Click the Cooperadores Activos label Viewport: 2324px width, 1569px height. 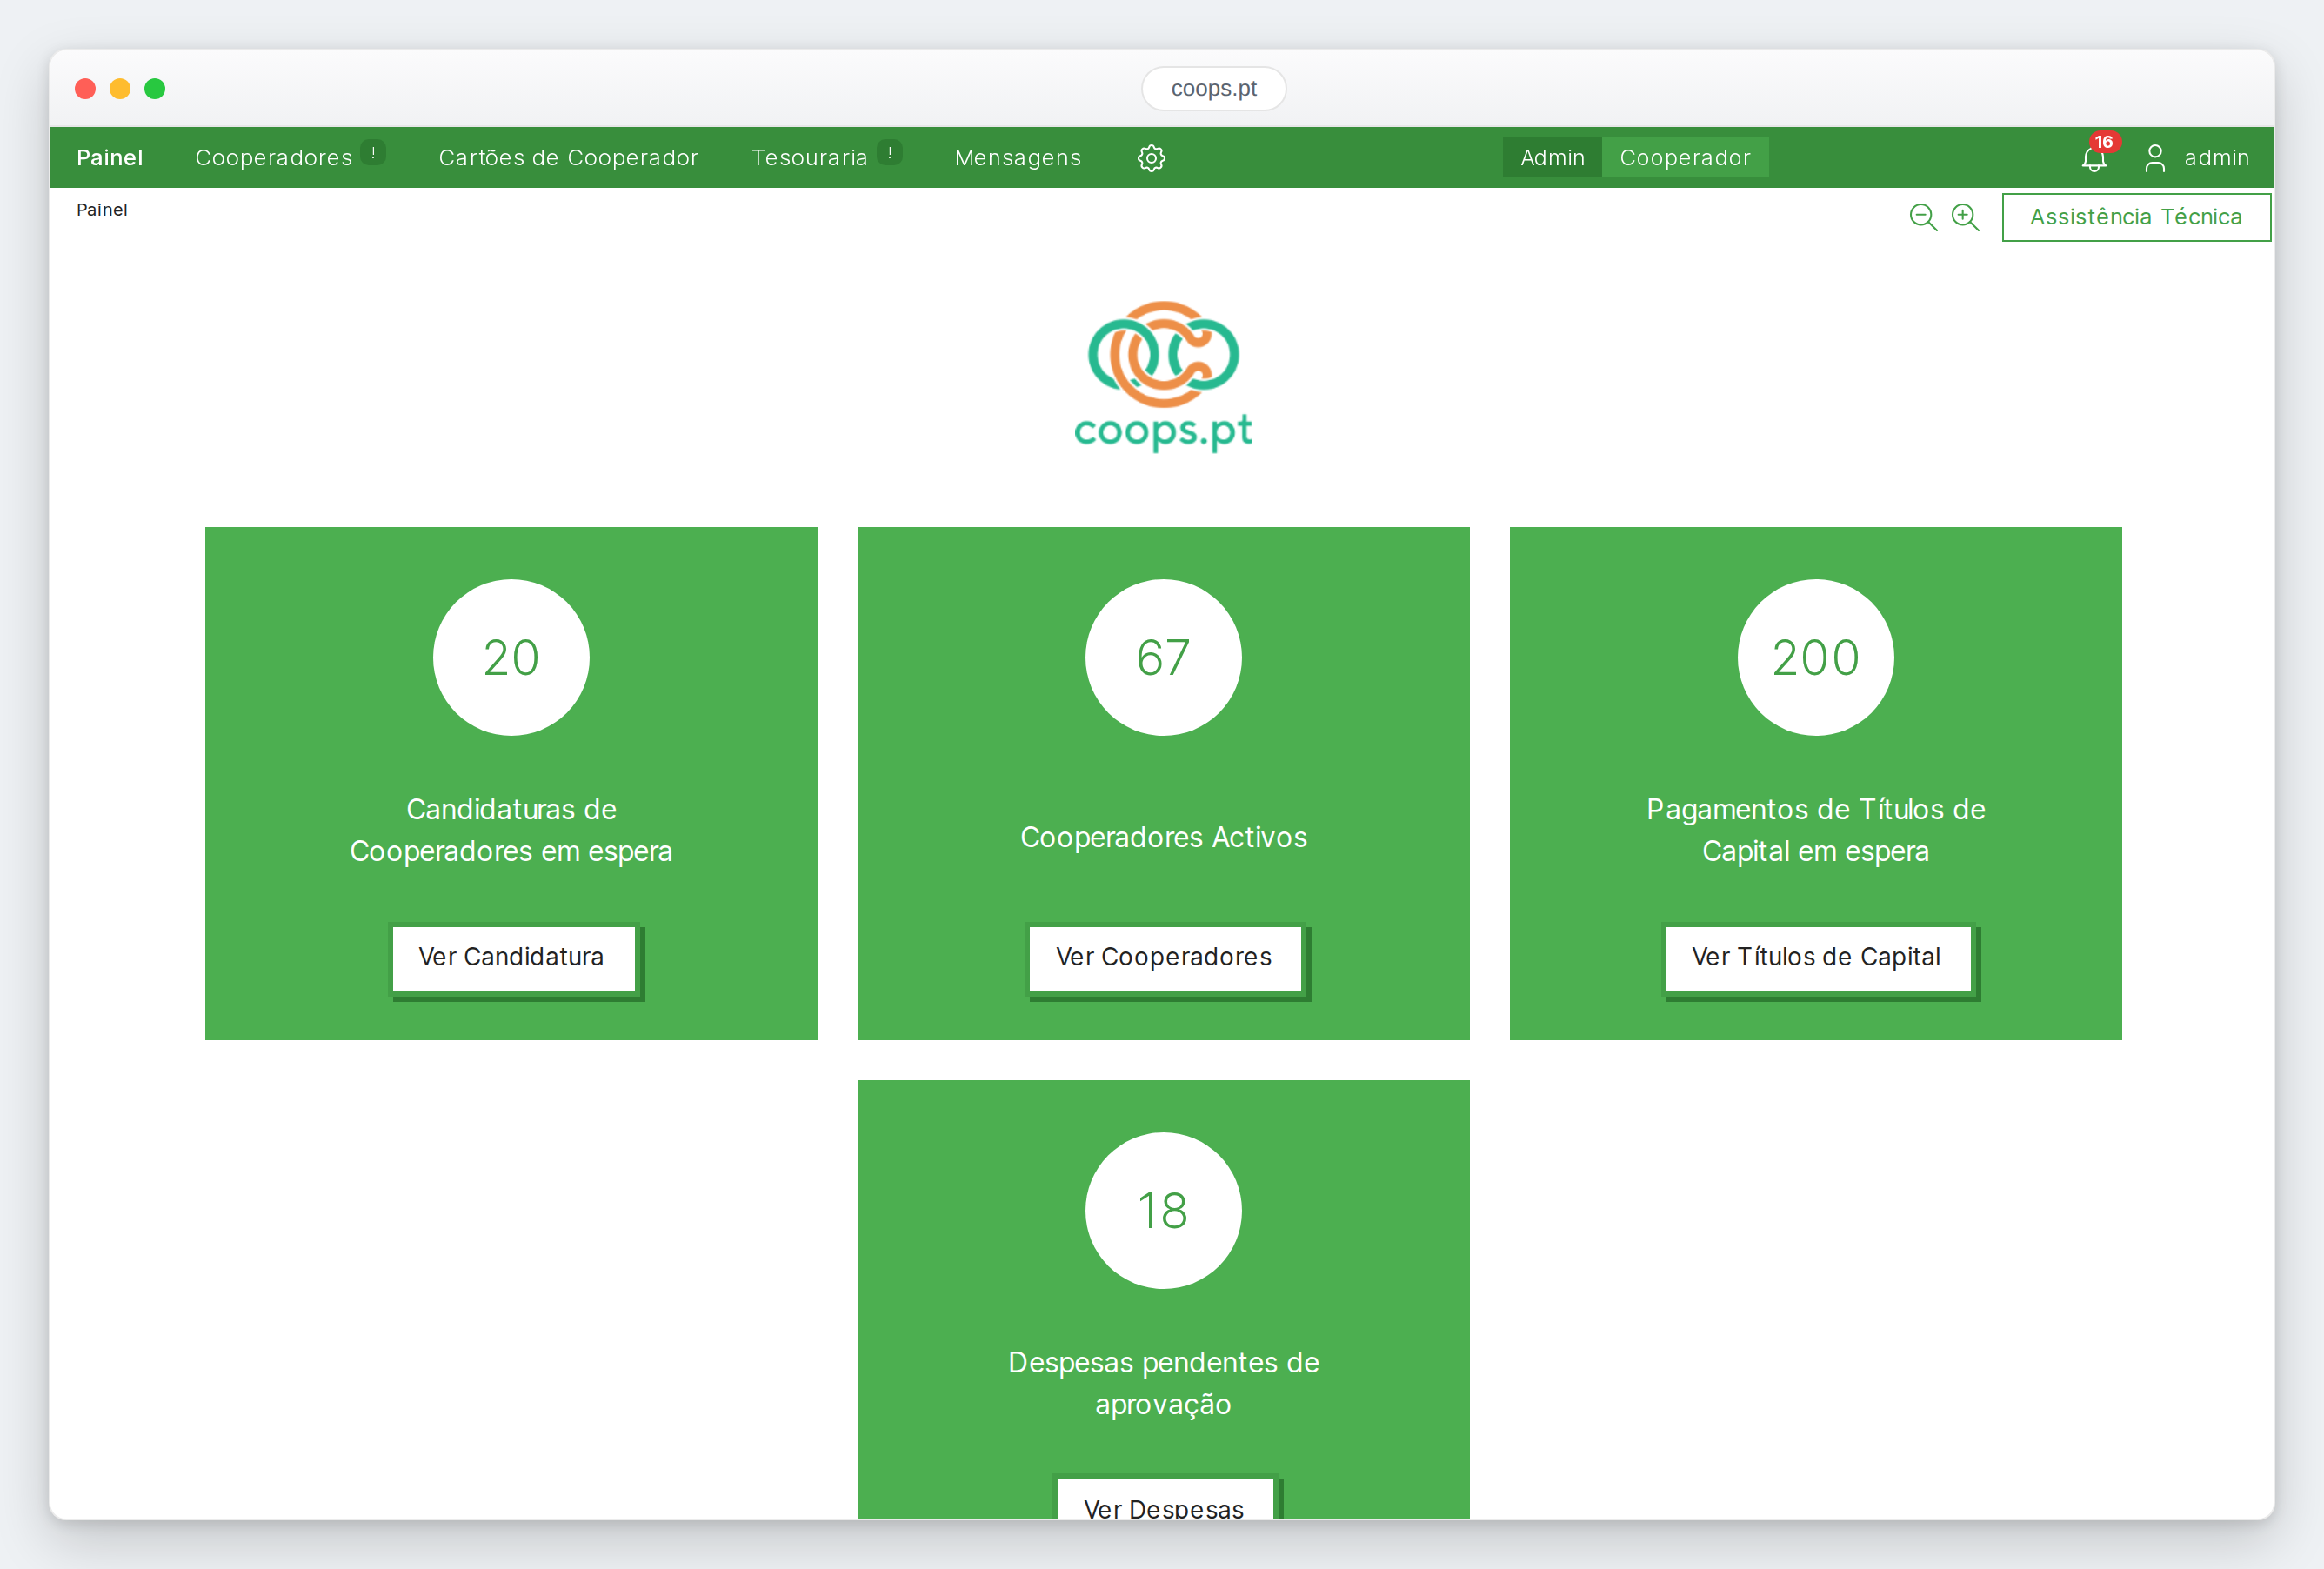[x=1163, y=837]
